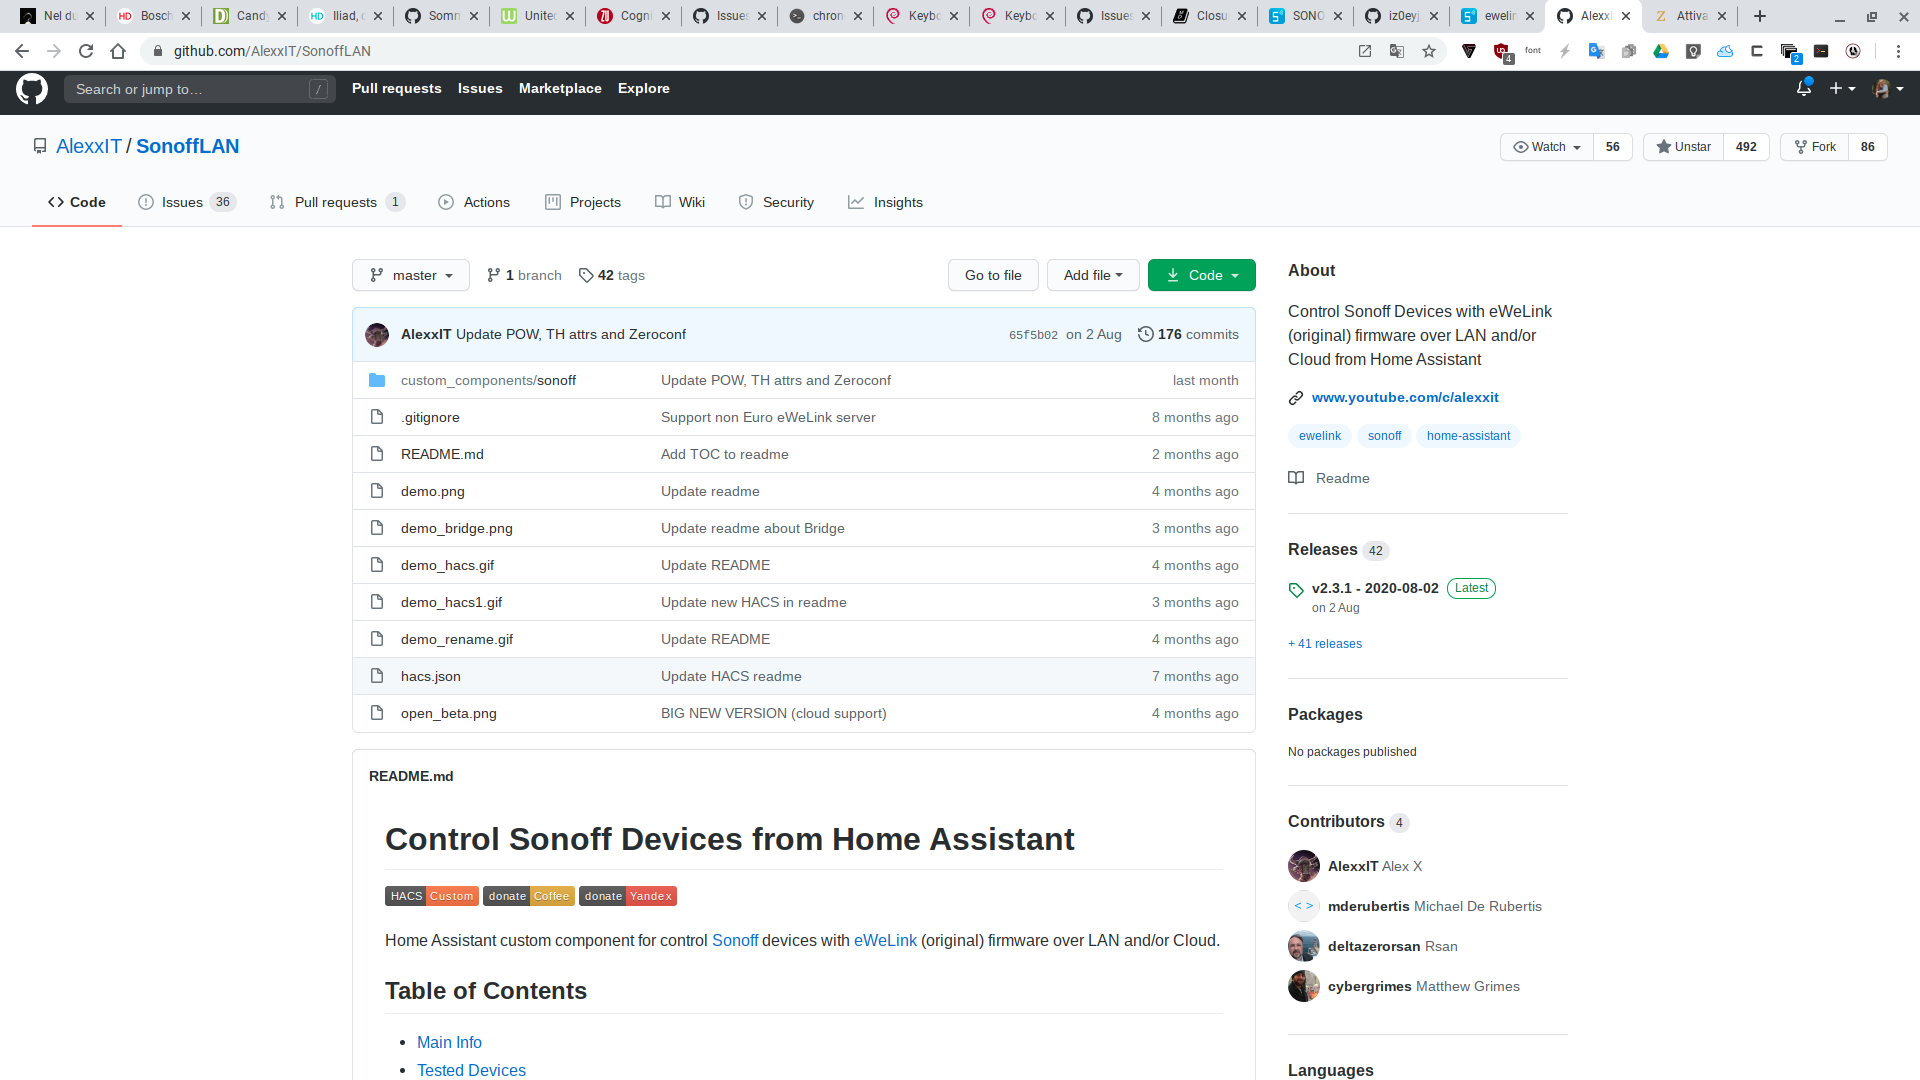Open Pull requests in the top navigation

pyautogui.click(x=396, y=88)
